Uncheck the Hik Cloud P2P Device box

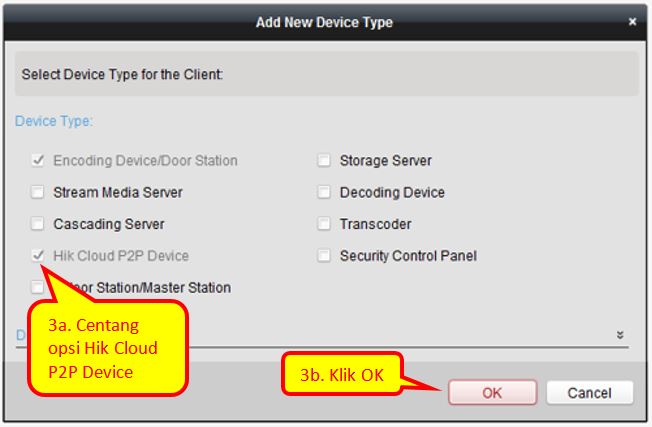click(x=38, y=256)
